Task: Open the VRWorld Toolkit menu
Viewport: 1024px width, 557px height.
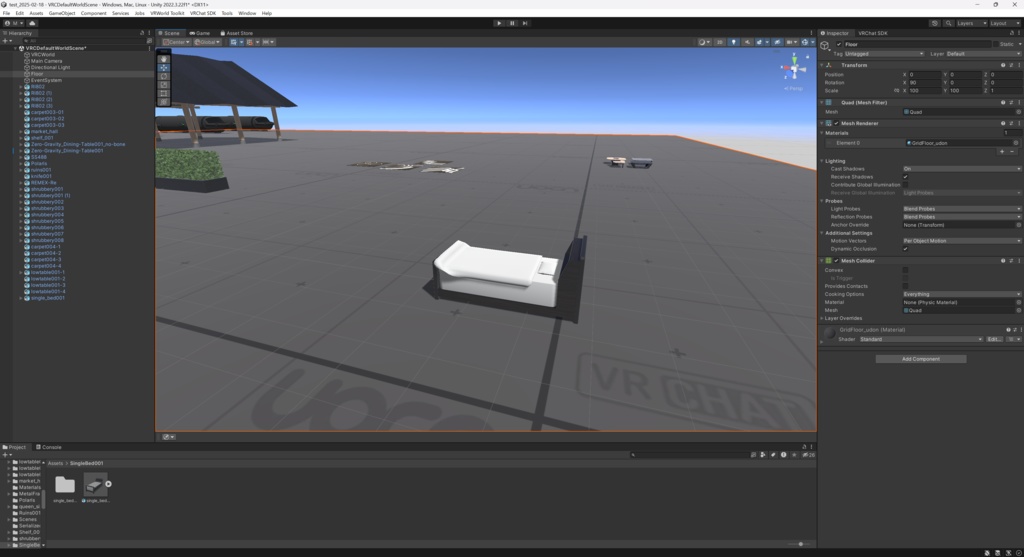Action: pos(167,13)
